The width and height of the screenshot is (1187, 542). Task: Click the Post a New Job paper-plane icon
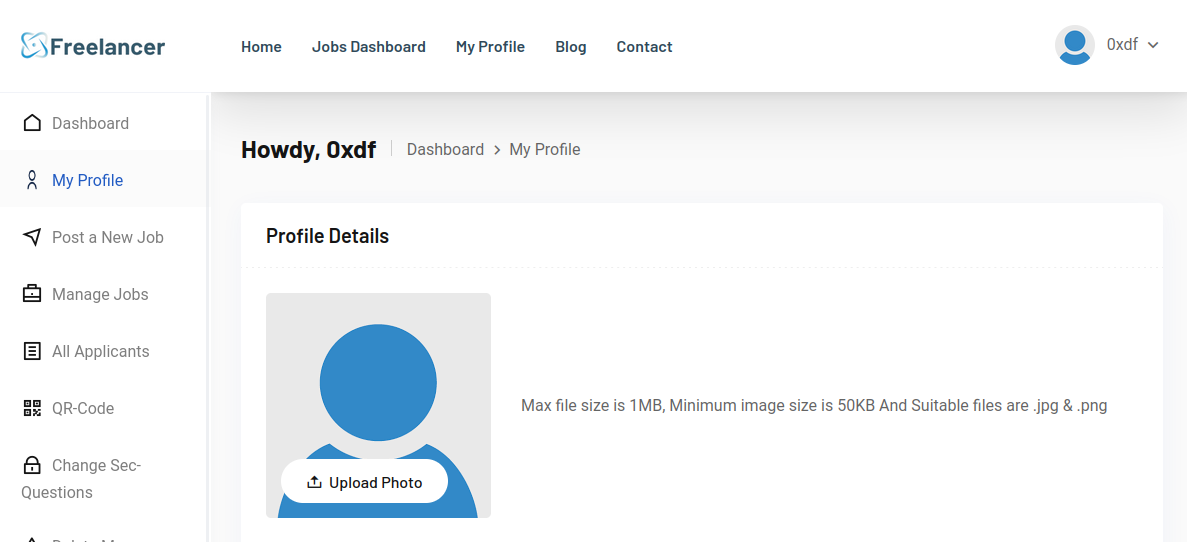[32, 237]
